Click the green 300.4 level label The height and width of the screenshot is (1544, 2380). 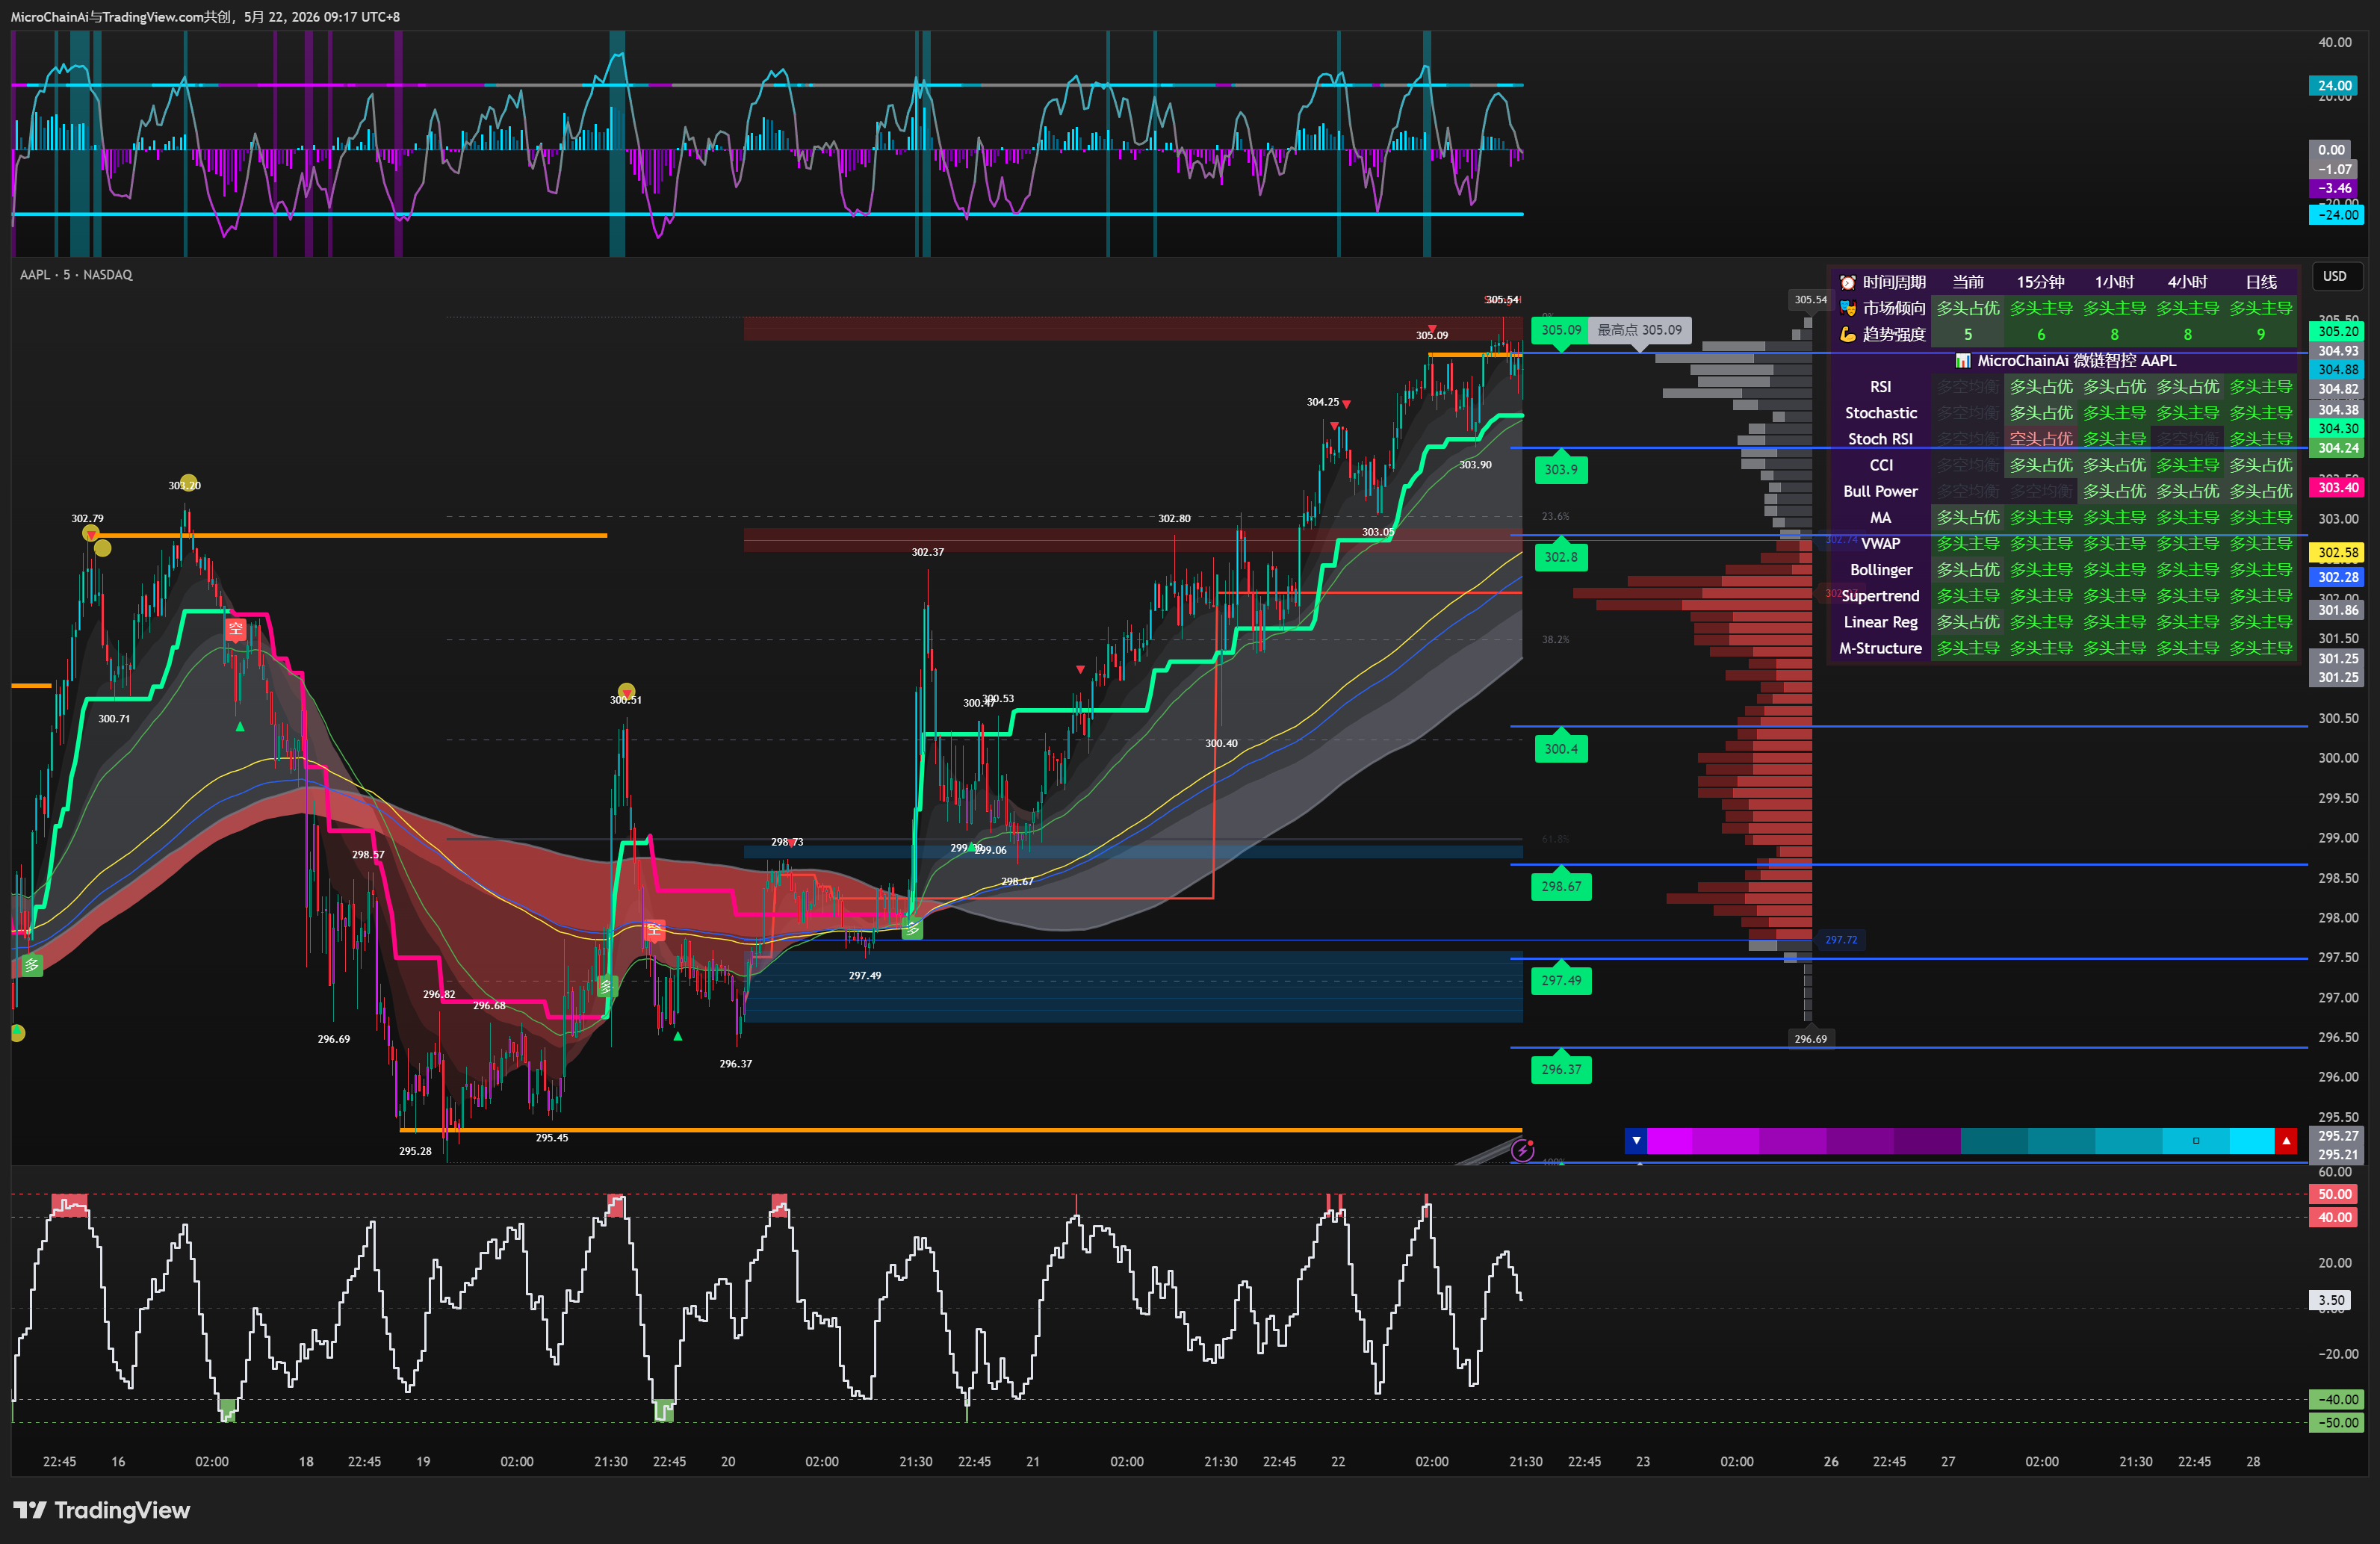point(1560,748)
